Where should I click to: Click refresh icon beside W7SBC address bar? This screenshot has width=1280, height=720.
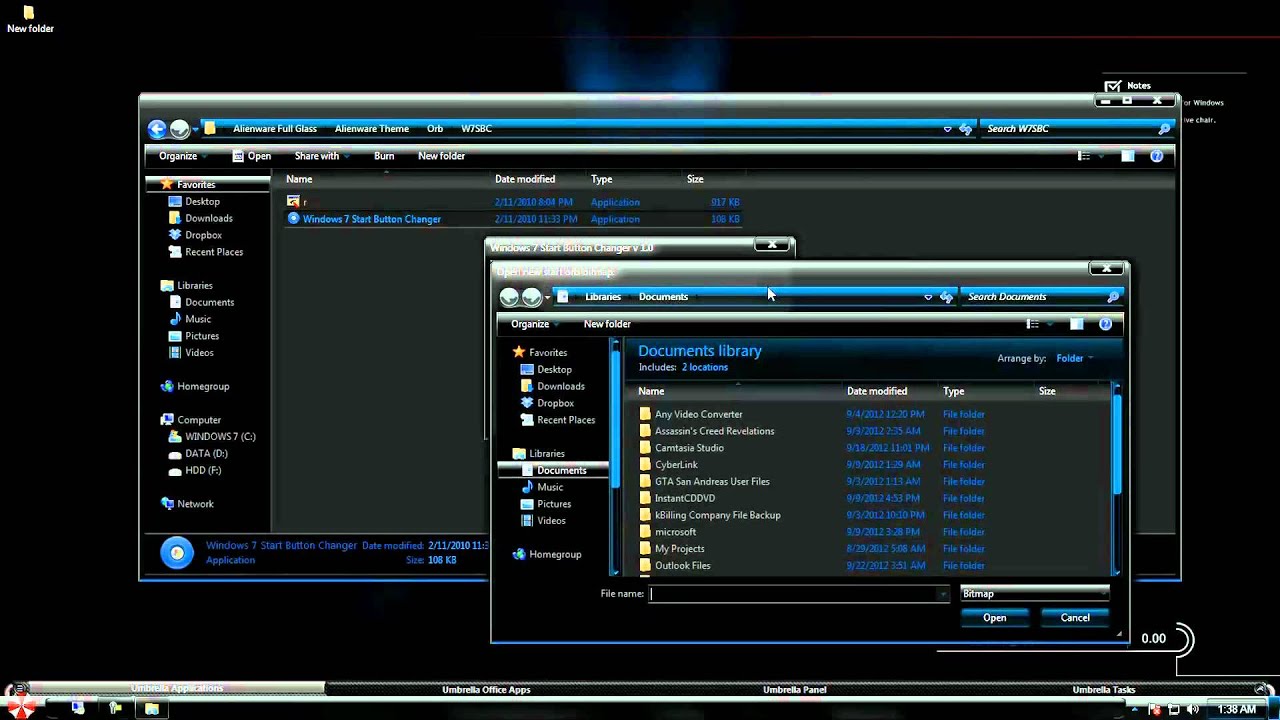pyautogui.click(x=965, y=129)
